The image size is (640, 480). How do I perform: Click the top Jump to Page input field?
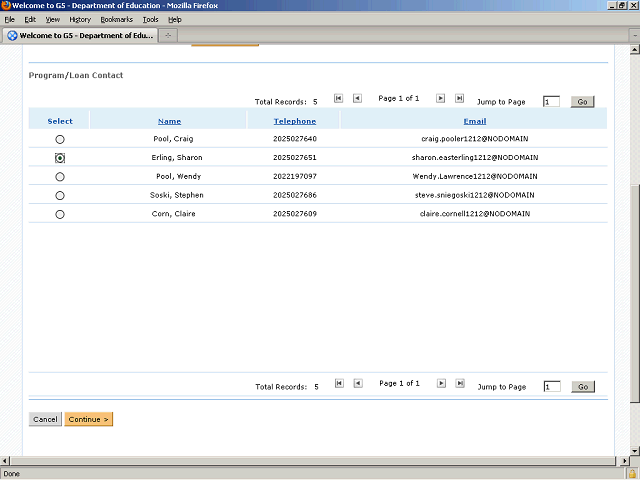click(551, 102)
